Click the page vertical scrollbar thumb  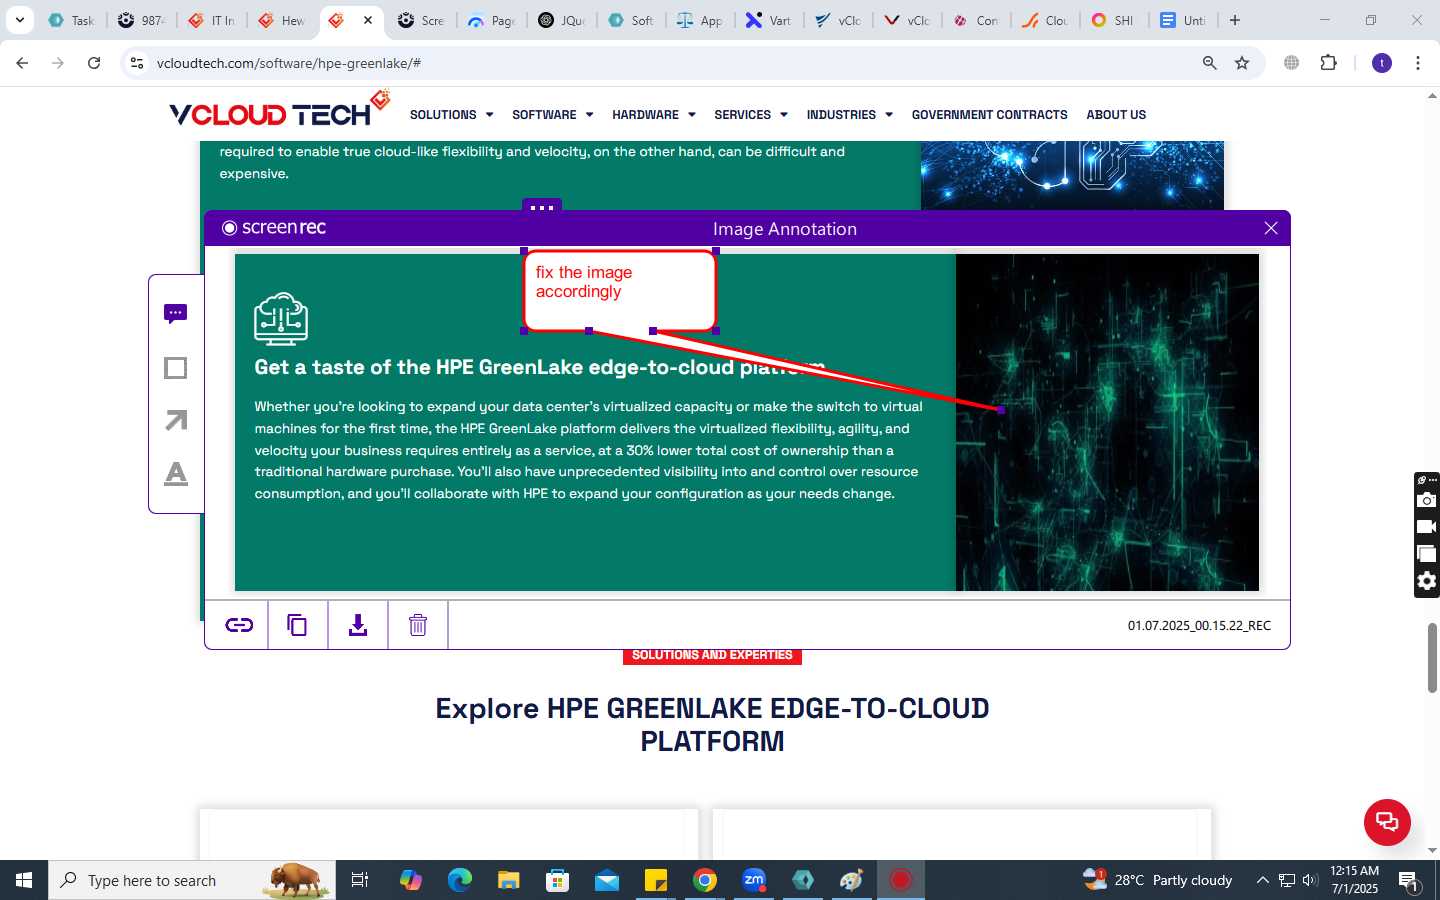pyautogui.click(x=1432, y=657)
